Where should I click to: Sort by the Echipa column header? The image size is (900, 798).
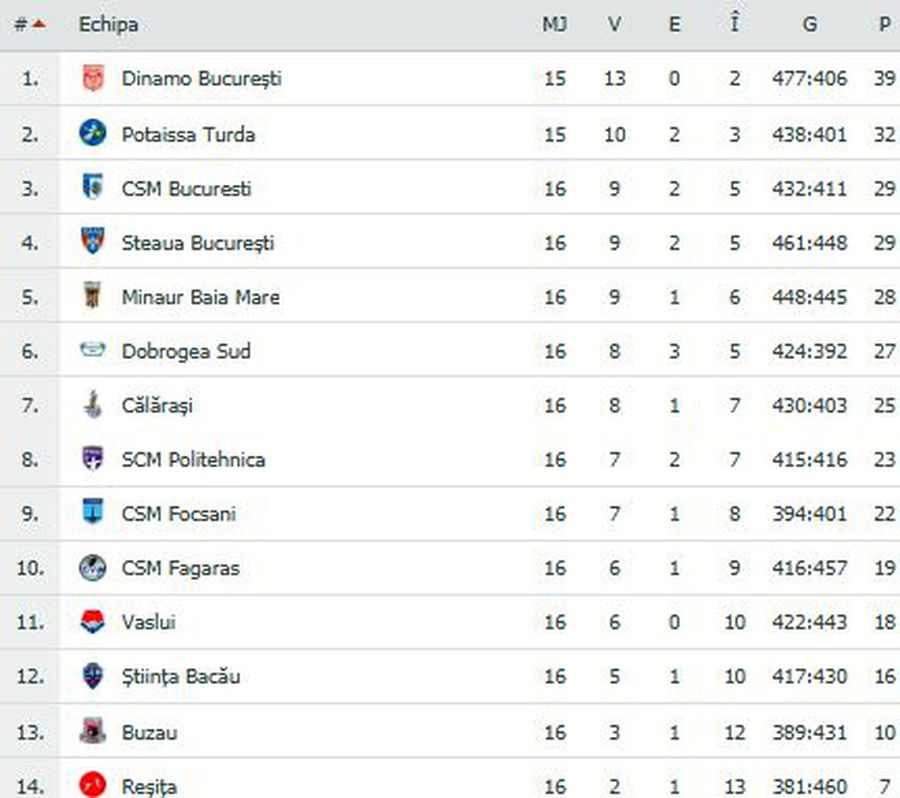pyautogui.click(x=108, y=25)
